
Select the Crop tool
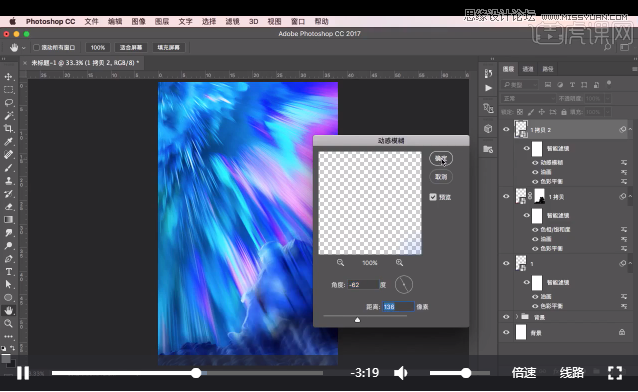coord(9,128)
